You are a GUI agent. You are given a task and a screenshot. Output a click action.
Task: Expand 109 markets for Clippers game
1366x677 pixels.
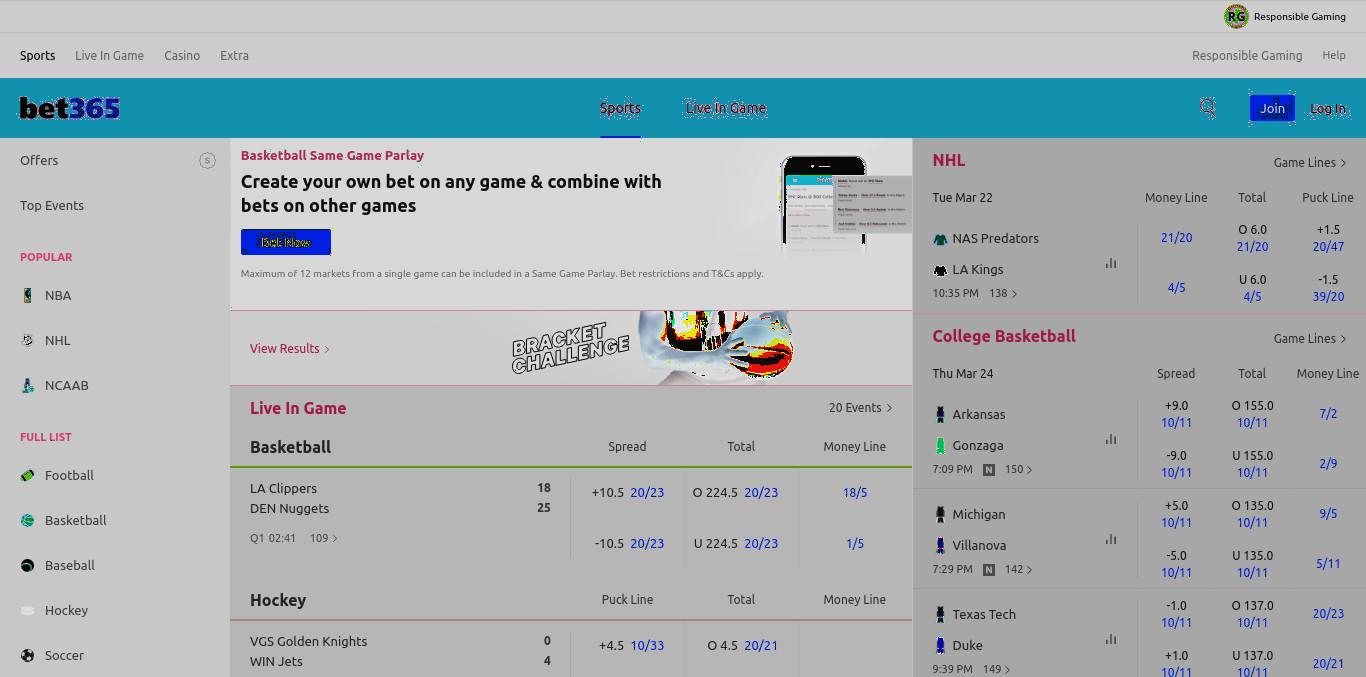tap(323, 538)
